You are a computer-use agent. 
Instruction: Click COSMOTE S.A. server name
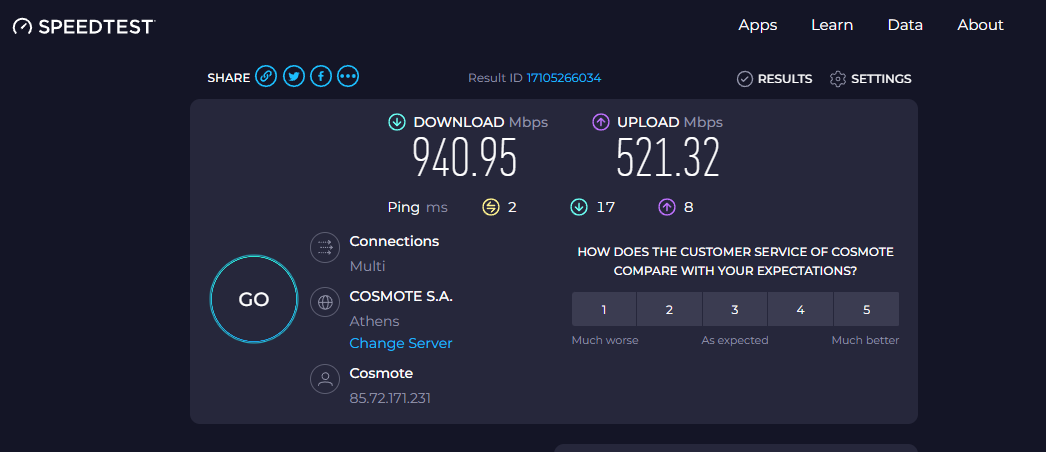tap(401, 297)
